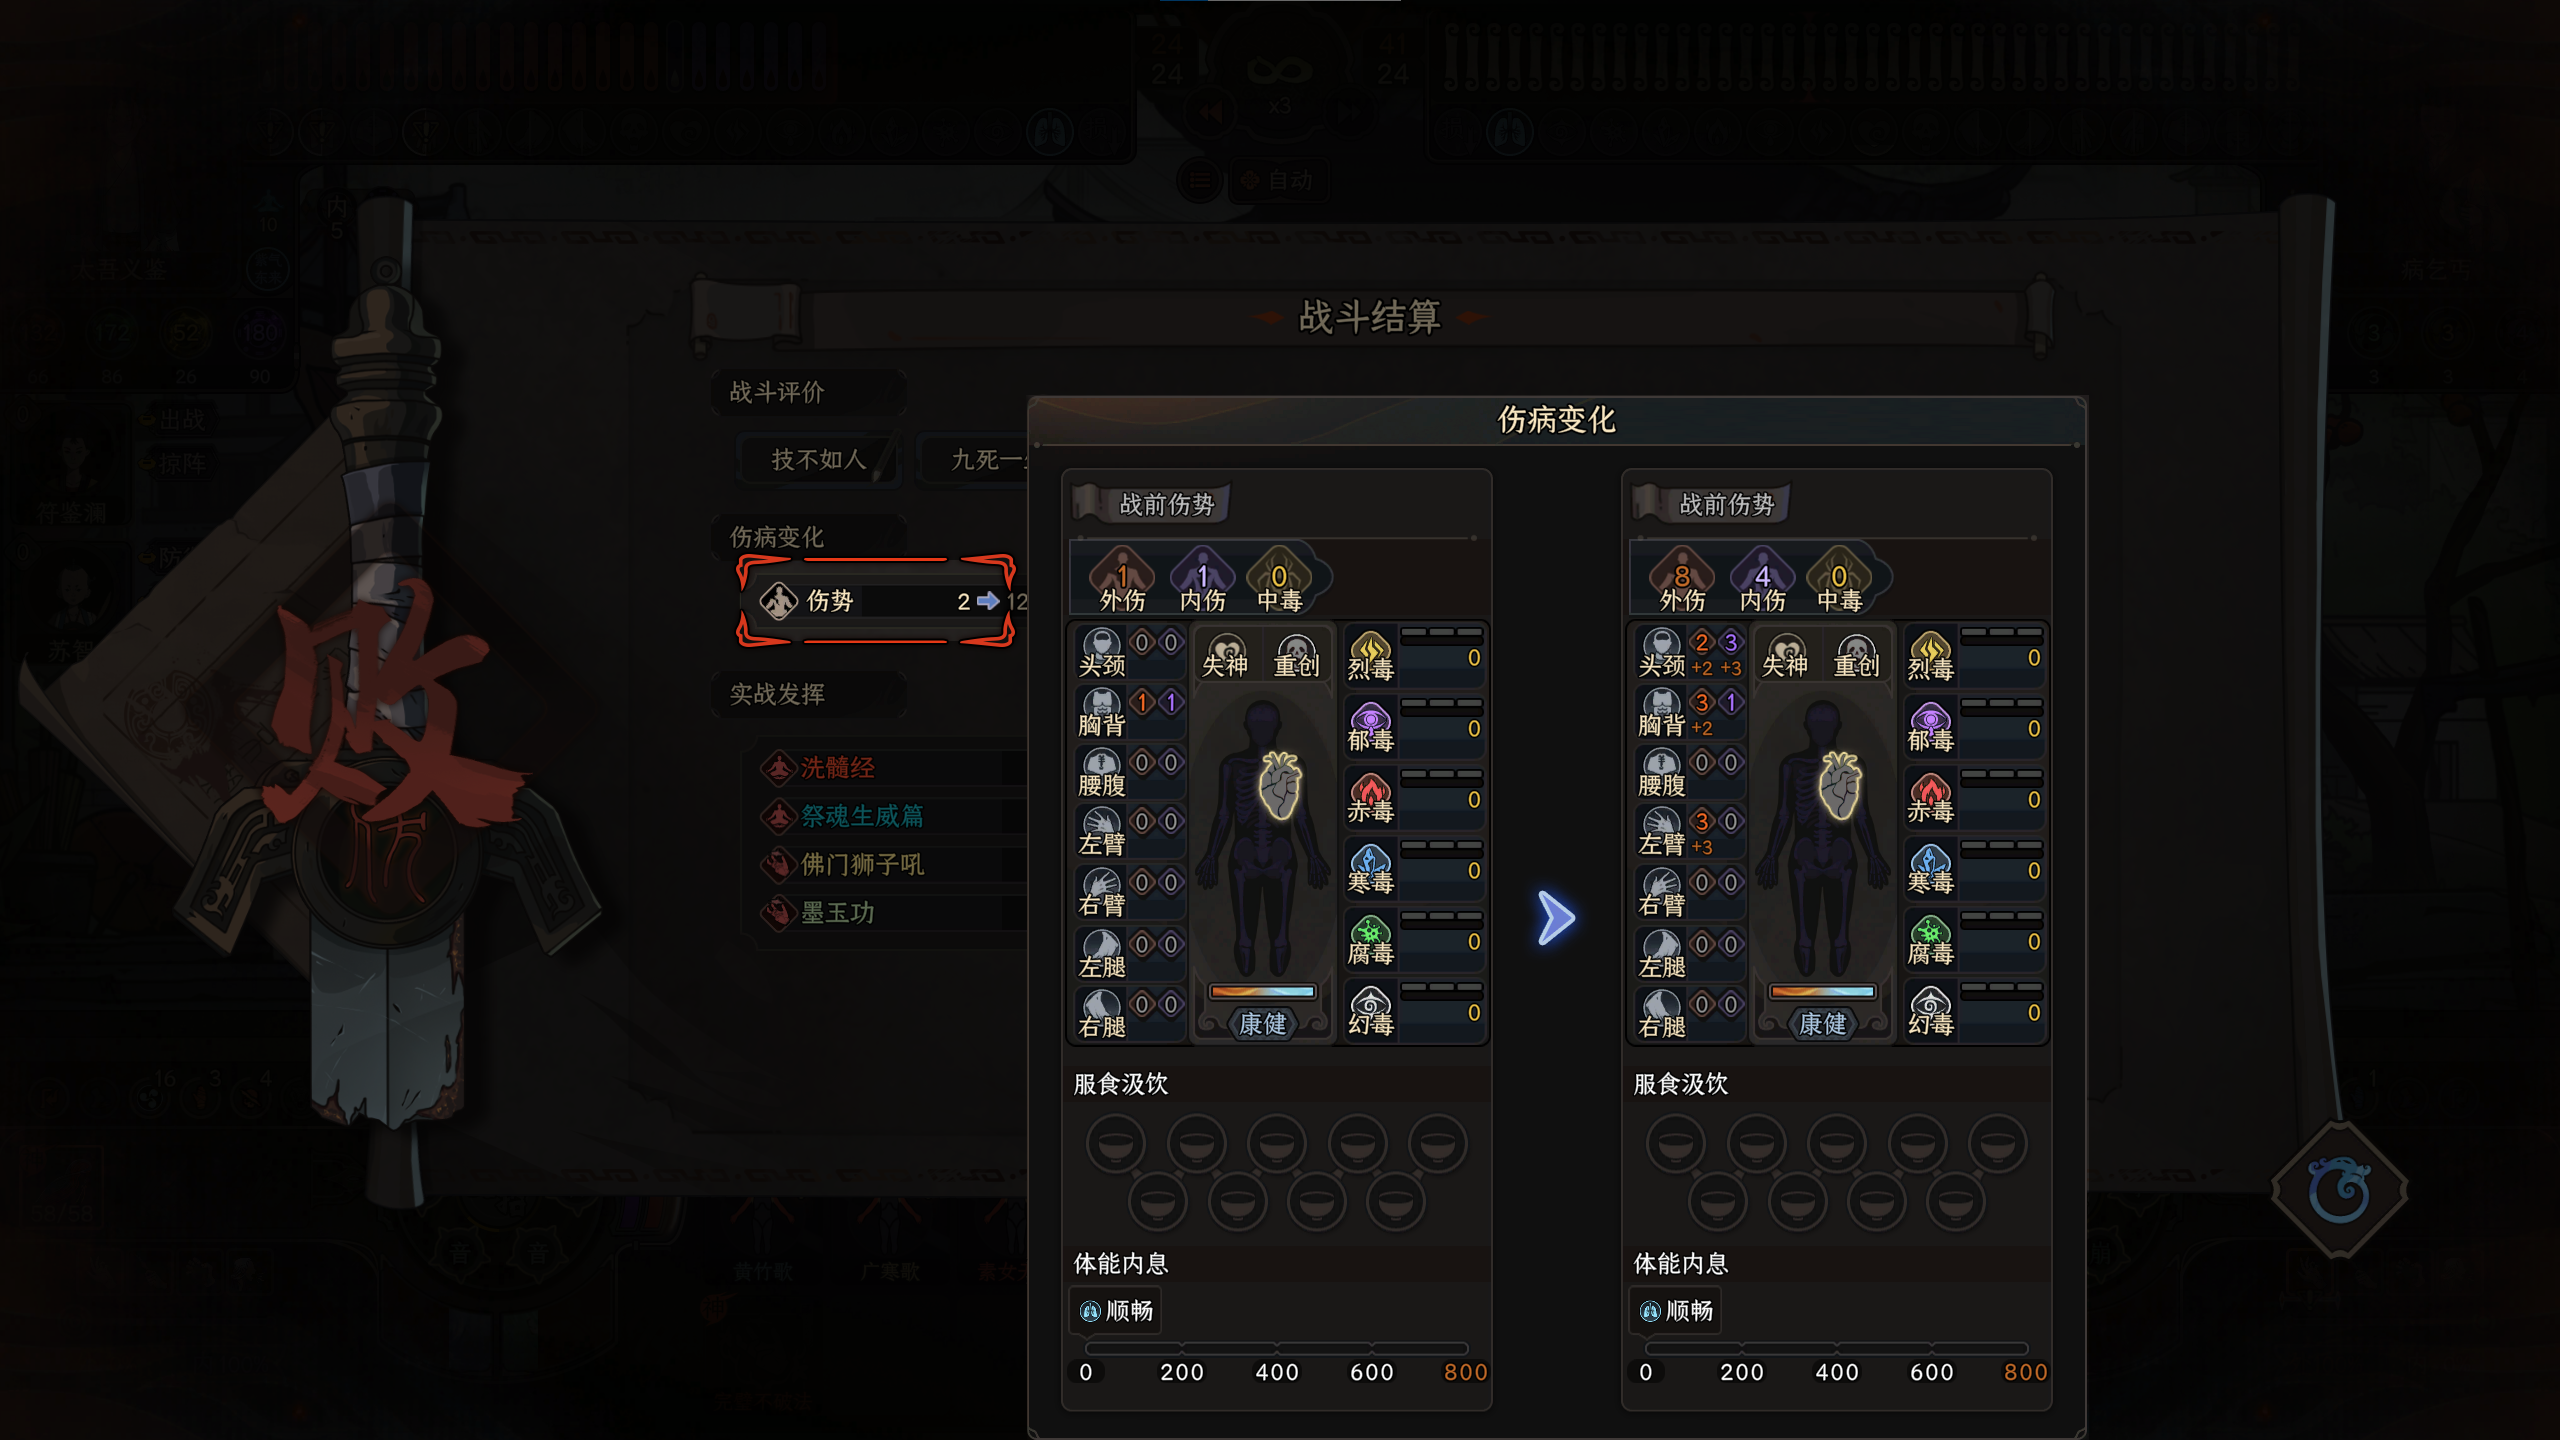Image resolution: width=2560 pixels, height=1440 pixels.
Task: Click the heart organ on left body diagram
Action: click(x=1279, y=785)
